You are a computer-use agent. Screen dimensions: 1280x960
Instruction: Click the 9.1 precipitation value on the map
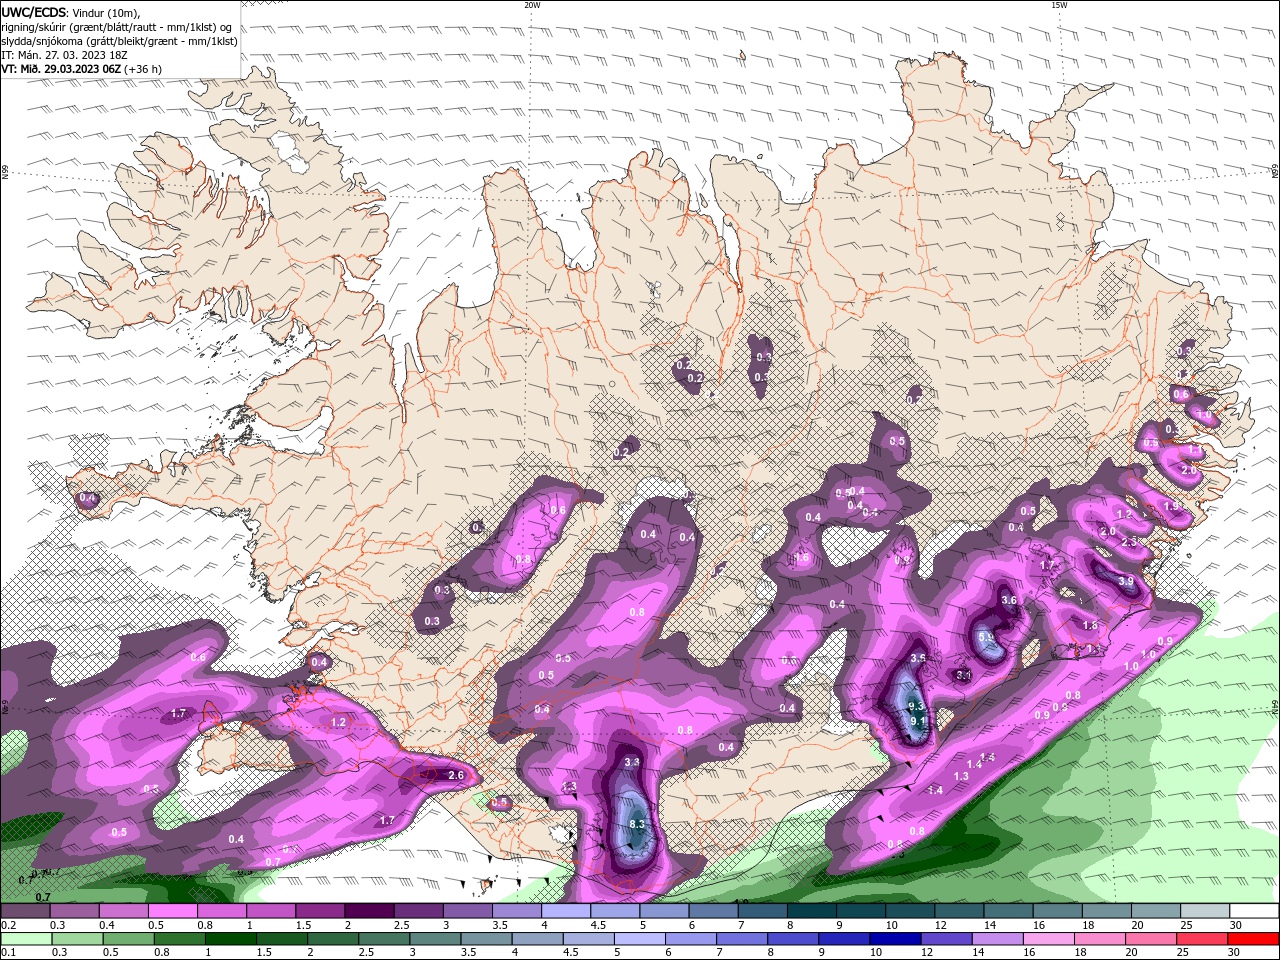click(x=918, y=721)
